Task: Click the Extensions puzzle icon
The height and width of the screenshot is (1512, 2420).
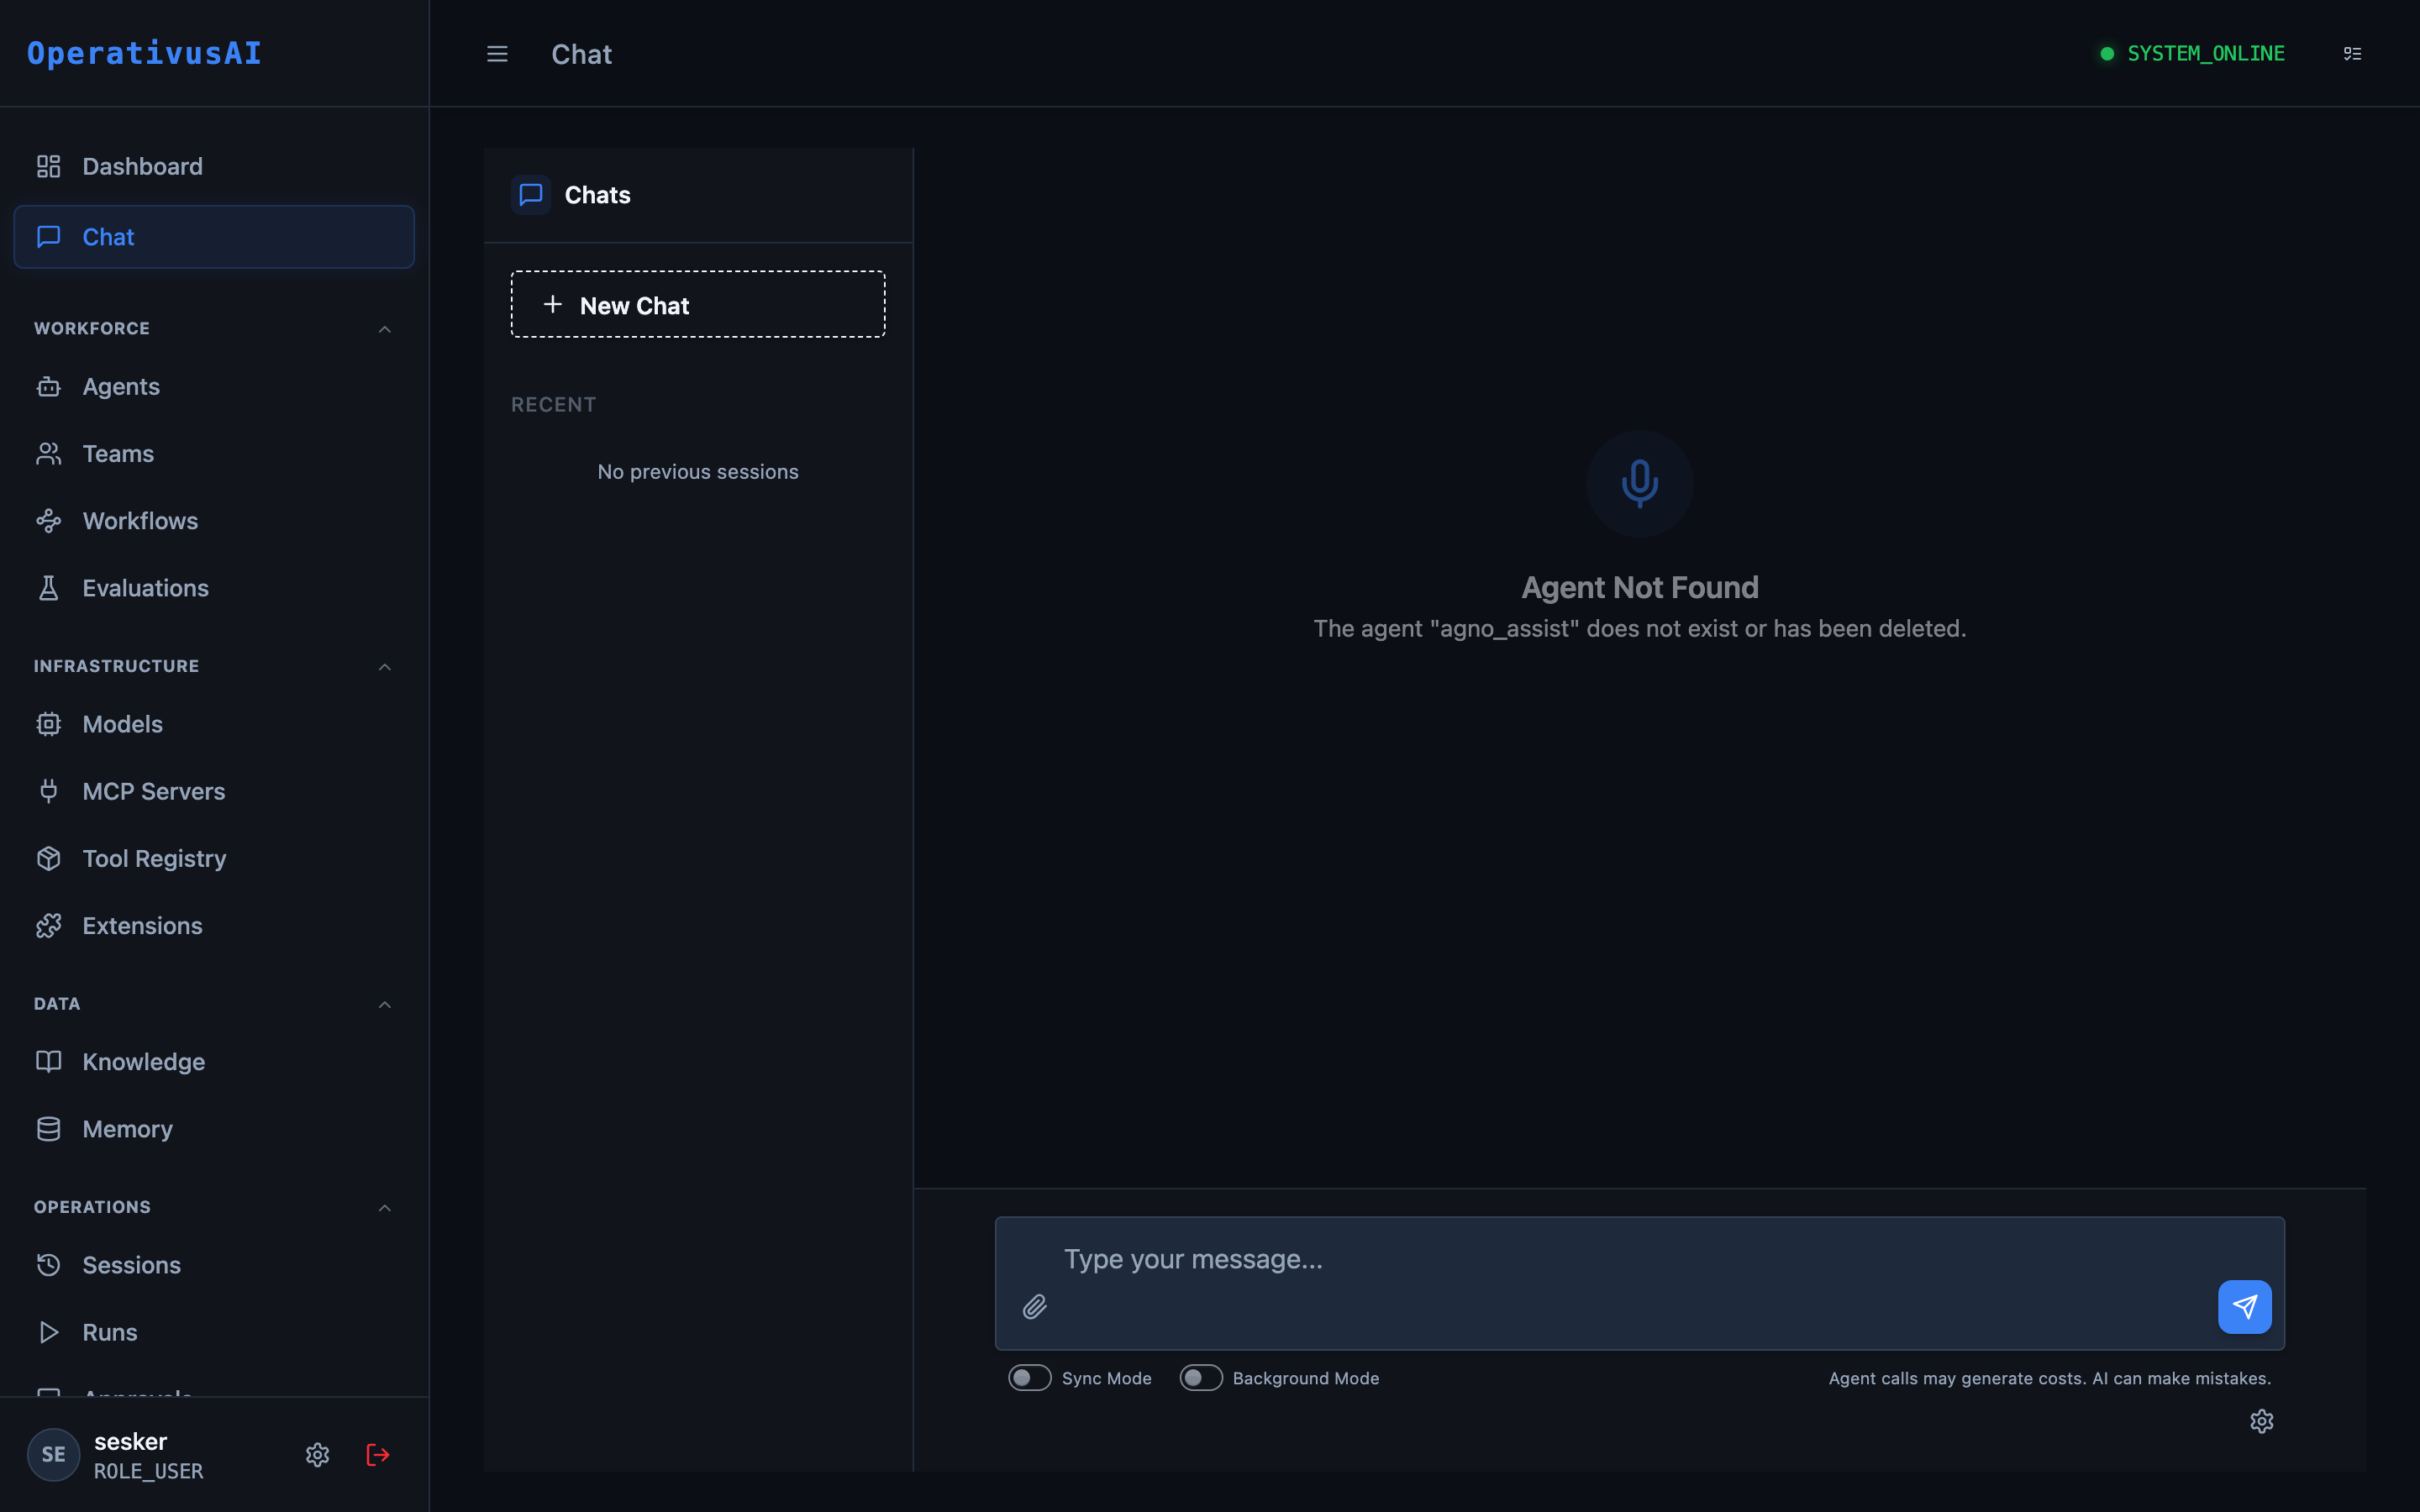Action: [48, 926]
